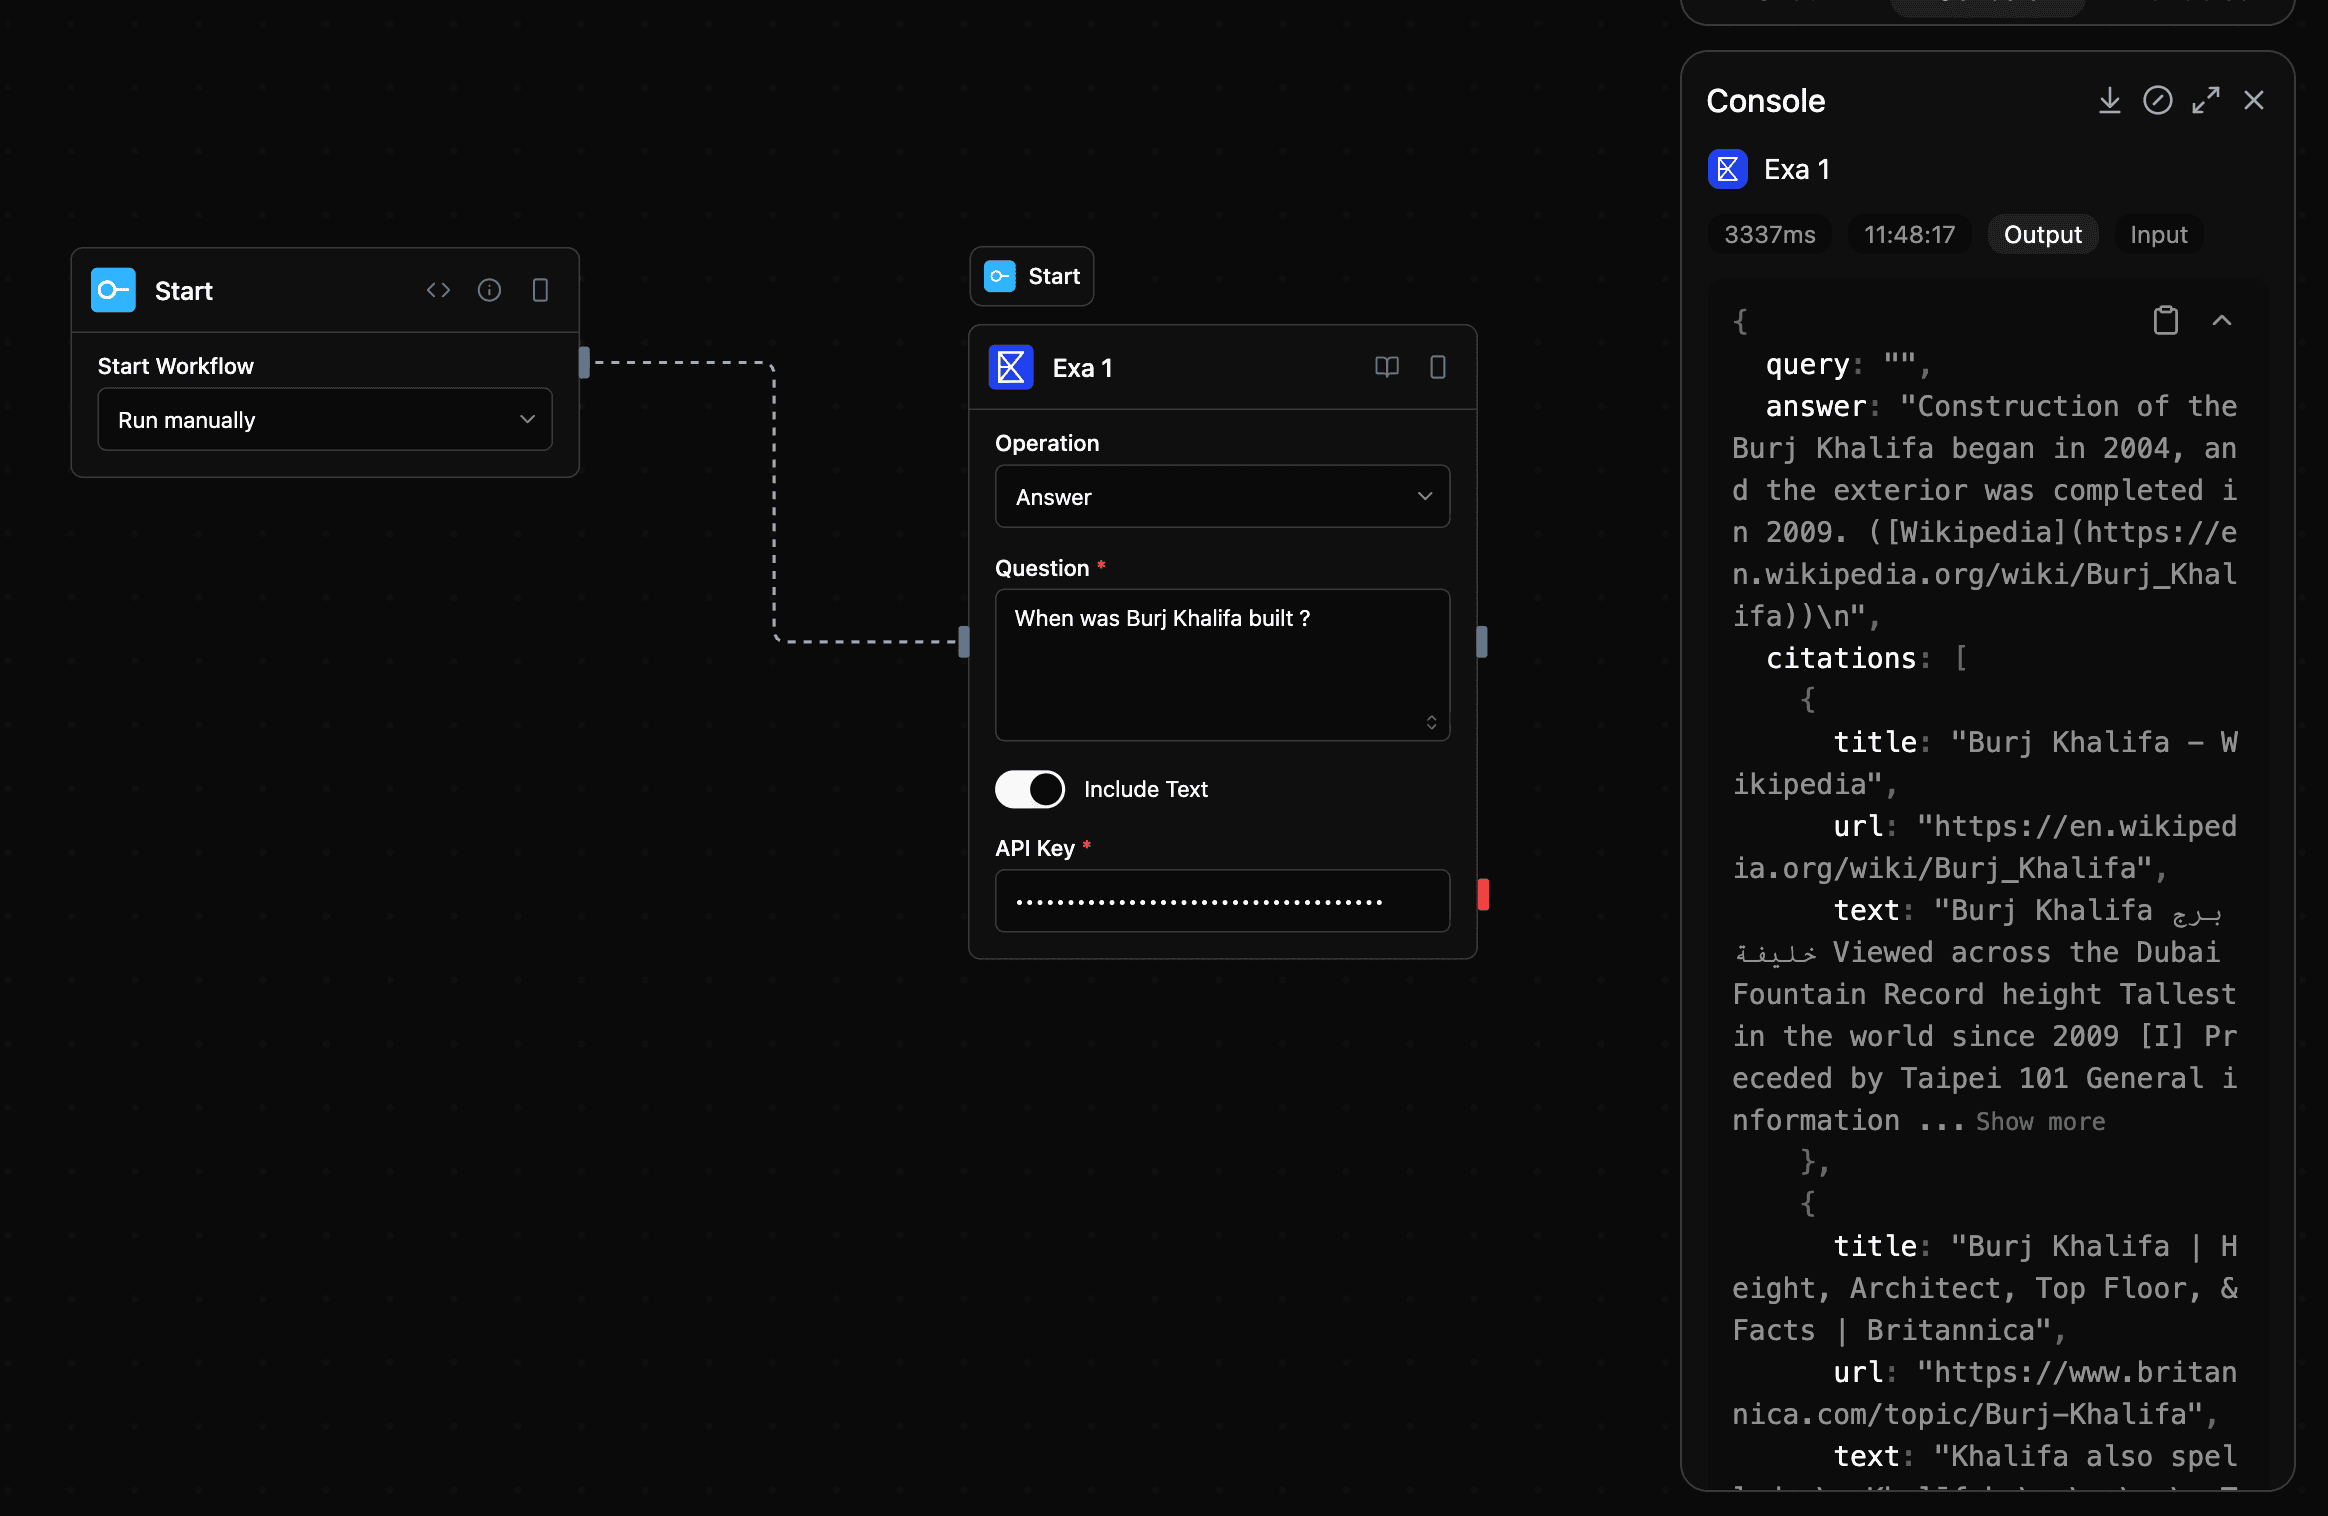This screenshot has width=2328, height=1516.
Task: Select the Output tab in Console
Action: pos(2042,234)
